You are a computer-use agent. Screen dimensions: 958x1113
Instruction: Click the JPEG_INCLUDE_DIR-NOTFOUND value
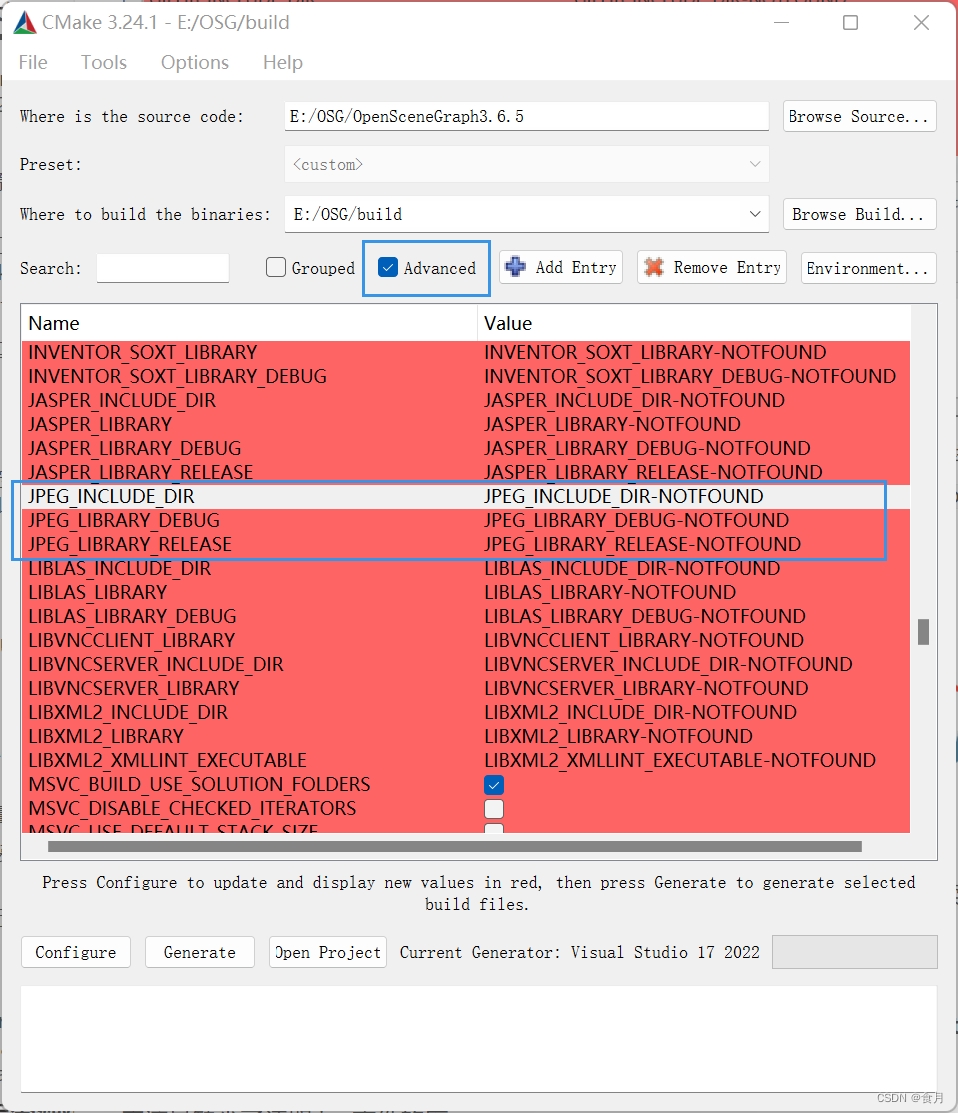(624, 496)
